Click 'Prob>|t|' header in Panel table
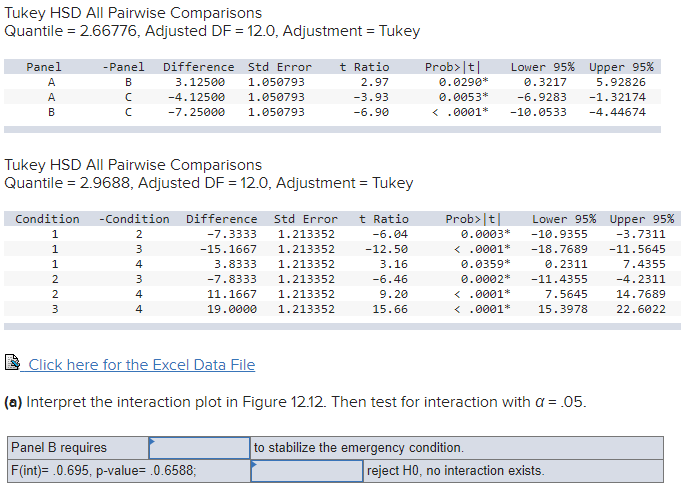The image size is (694, 496). point(452,67)
